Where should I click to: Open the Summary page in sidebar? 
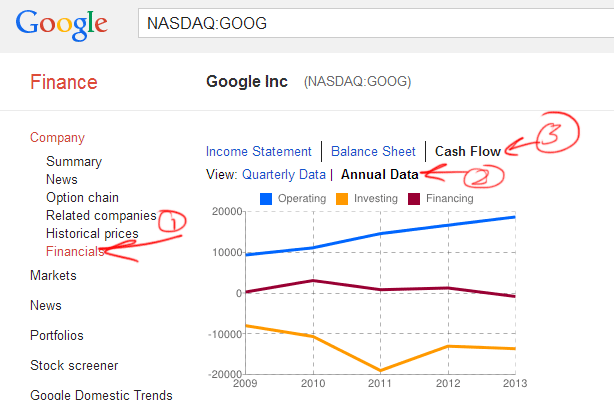[x=74, y=161]
